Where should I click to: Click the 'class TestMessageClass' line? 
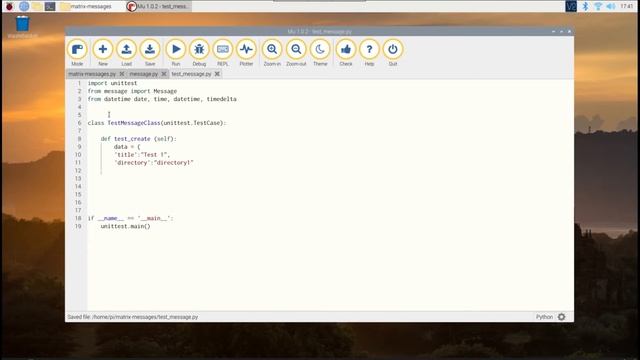tap(157, 123)
